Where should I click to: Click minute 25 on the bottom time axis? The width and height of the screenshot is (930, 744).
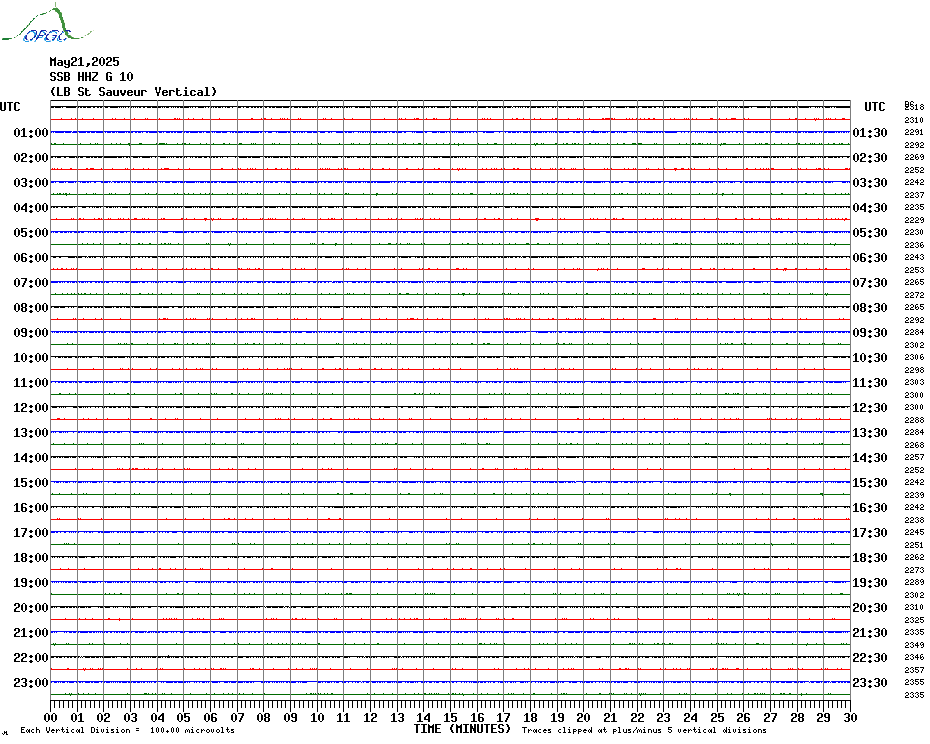pos(717,717)
